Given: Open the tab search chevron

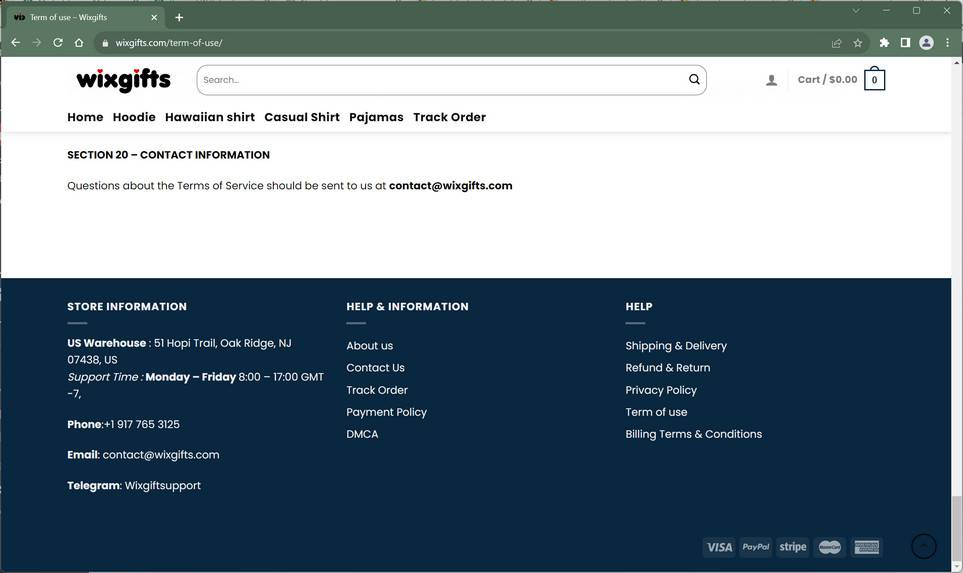Looking at the screenshot, I should click(x=856, y=10).
